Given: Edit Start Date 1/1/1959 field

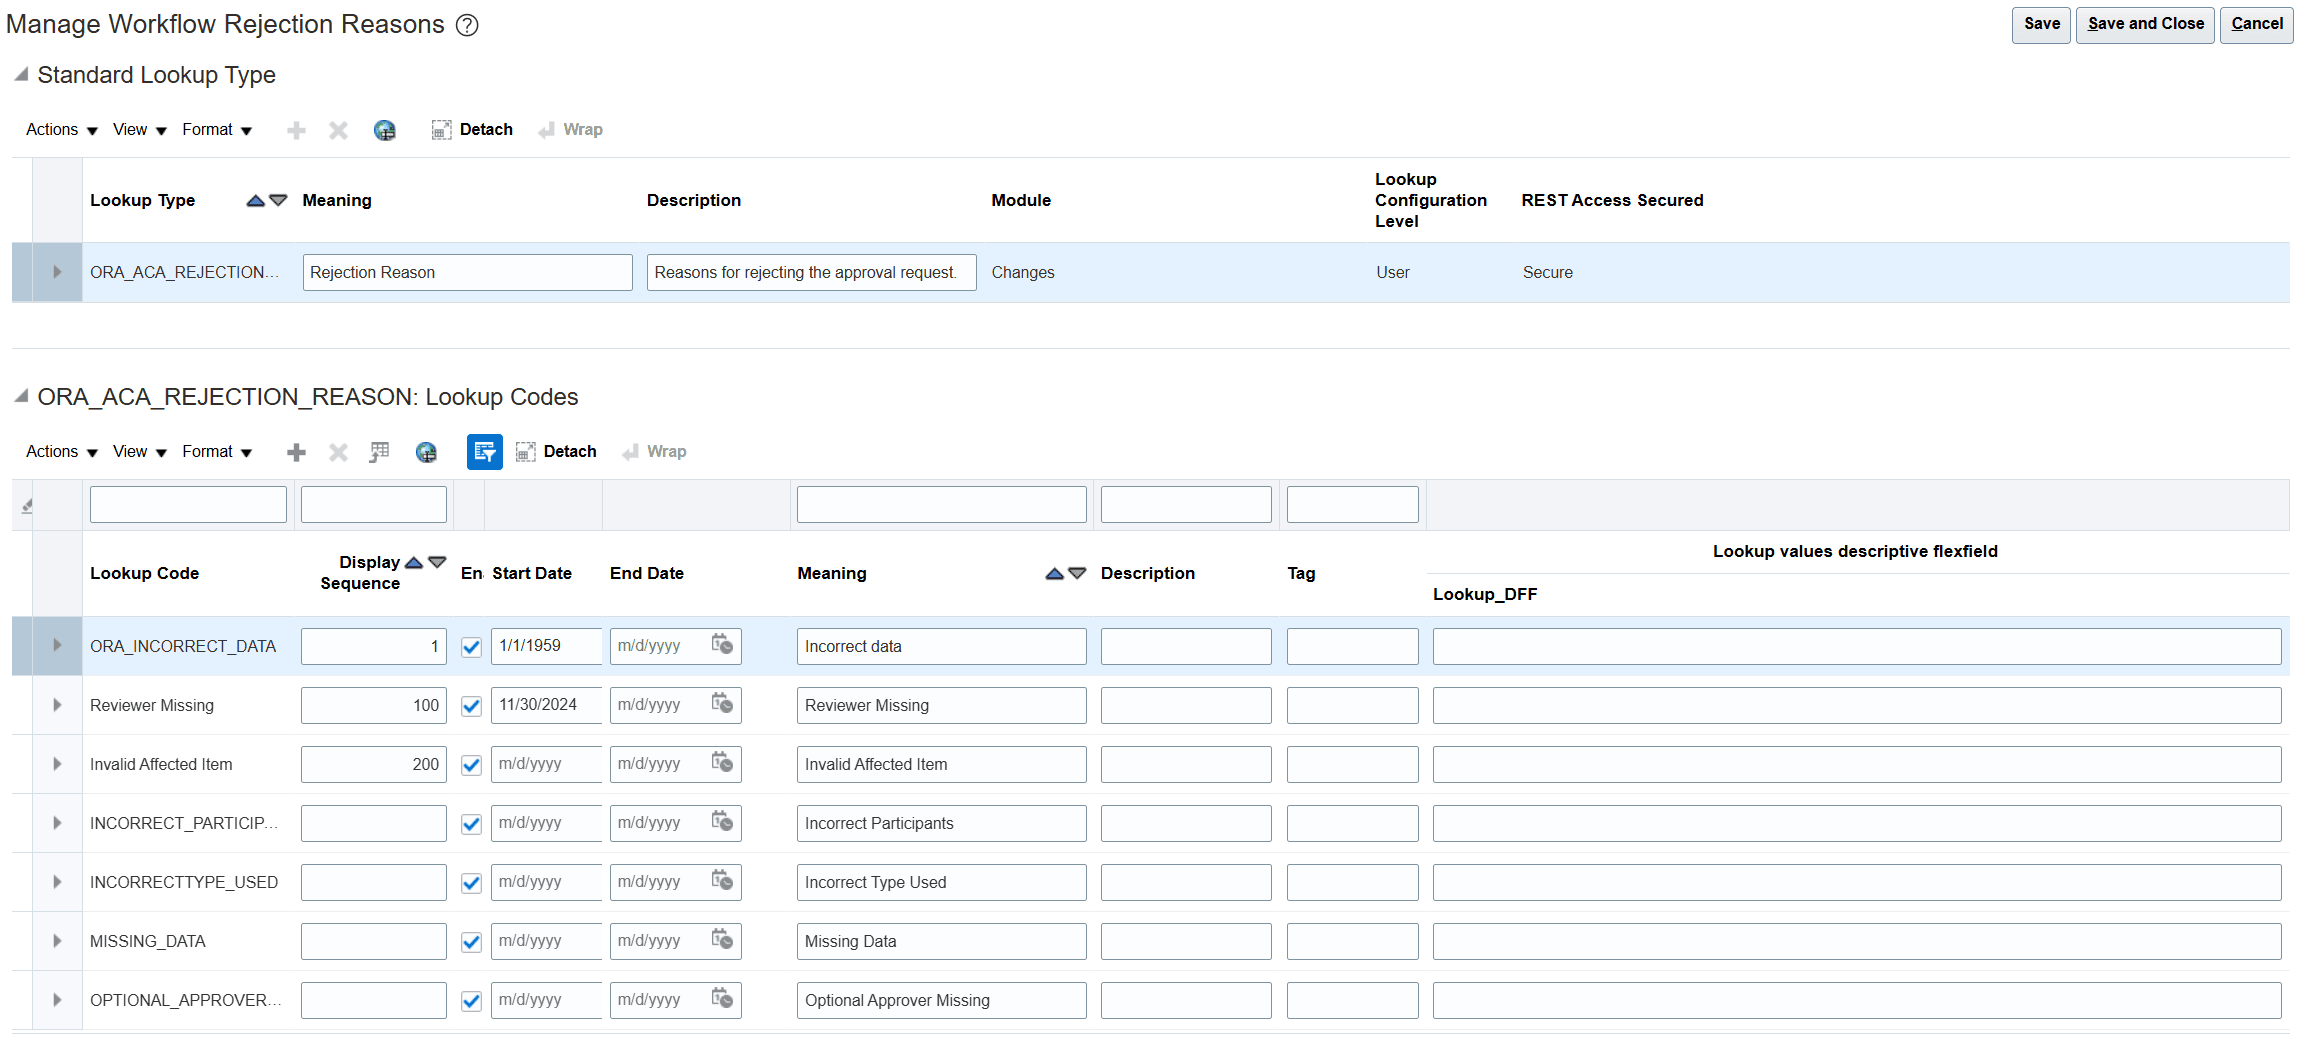Looking at the screenshot, I should point(546,646).
